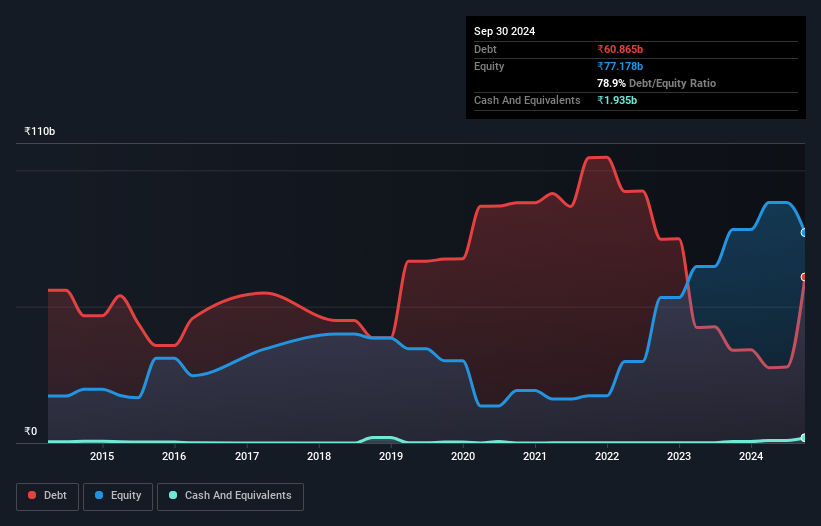
Task: Click the 2022 x-axis label
Action: click(x=607, y=456)
